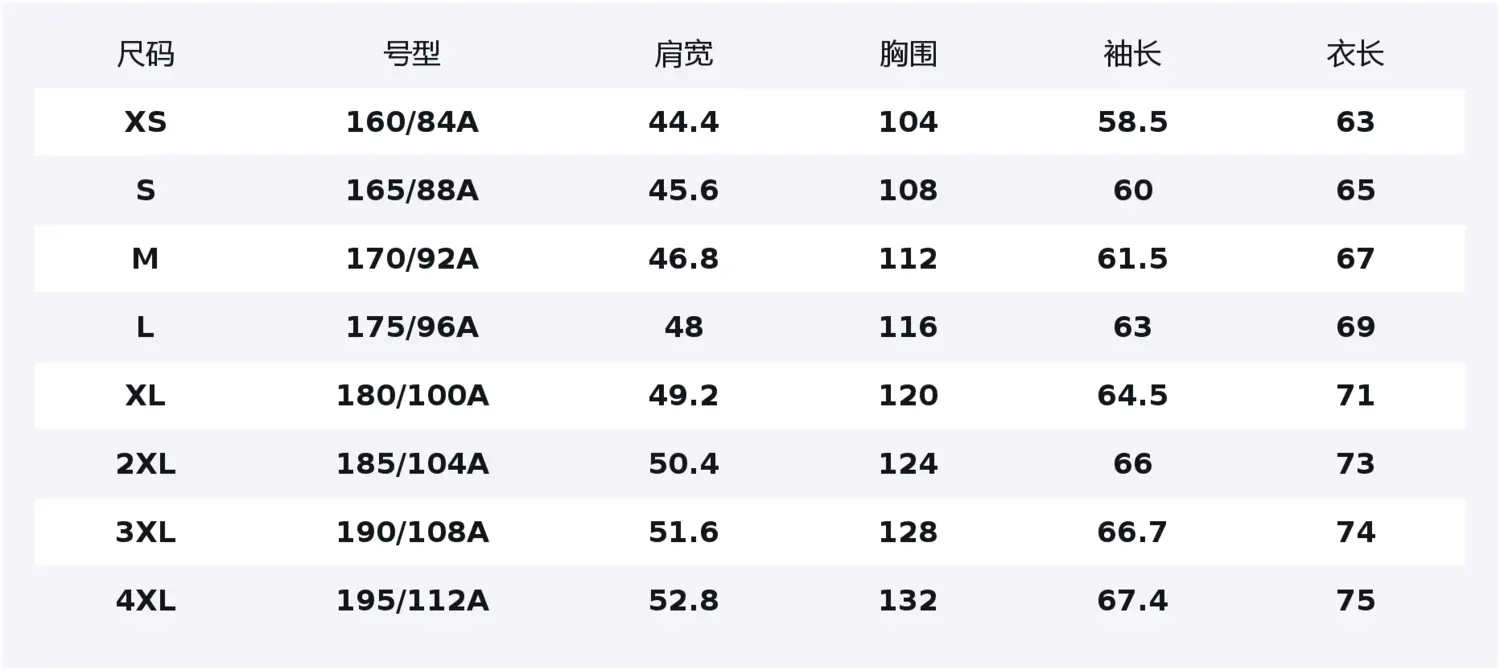Click the 4XL size label
The image size is (1500, 670).
tap(145, 601)
